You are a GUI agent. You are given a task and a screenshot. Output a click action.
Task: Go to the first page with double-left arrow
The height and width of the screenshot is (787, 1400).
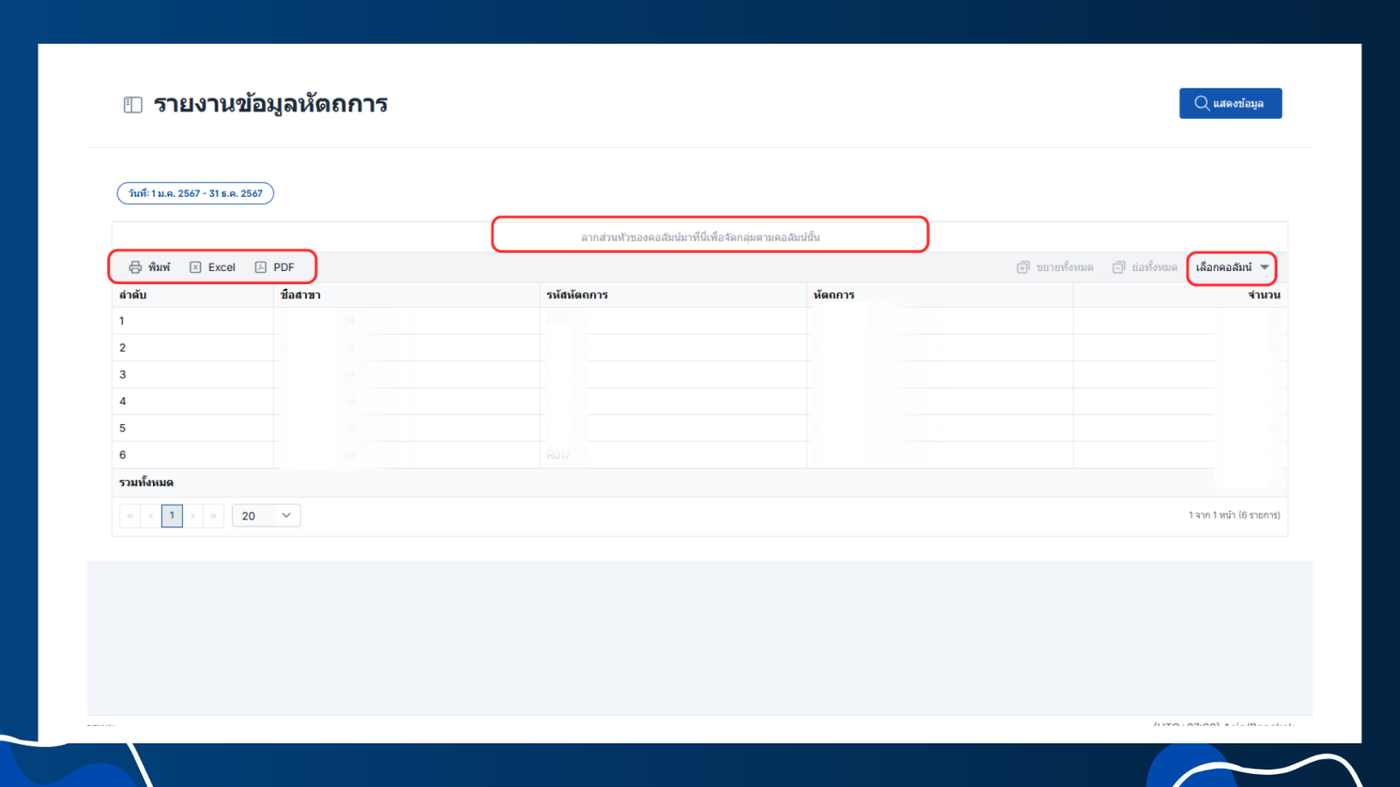pos(130,516)
